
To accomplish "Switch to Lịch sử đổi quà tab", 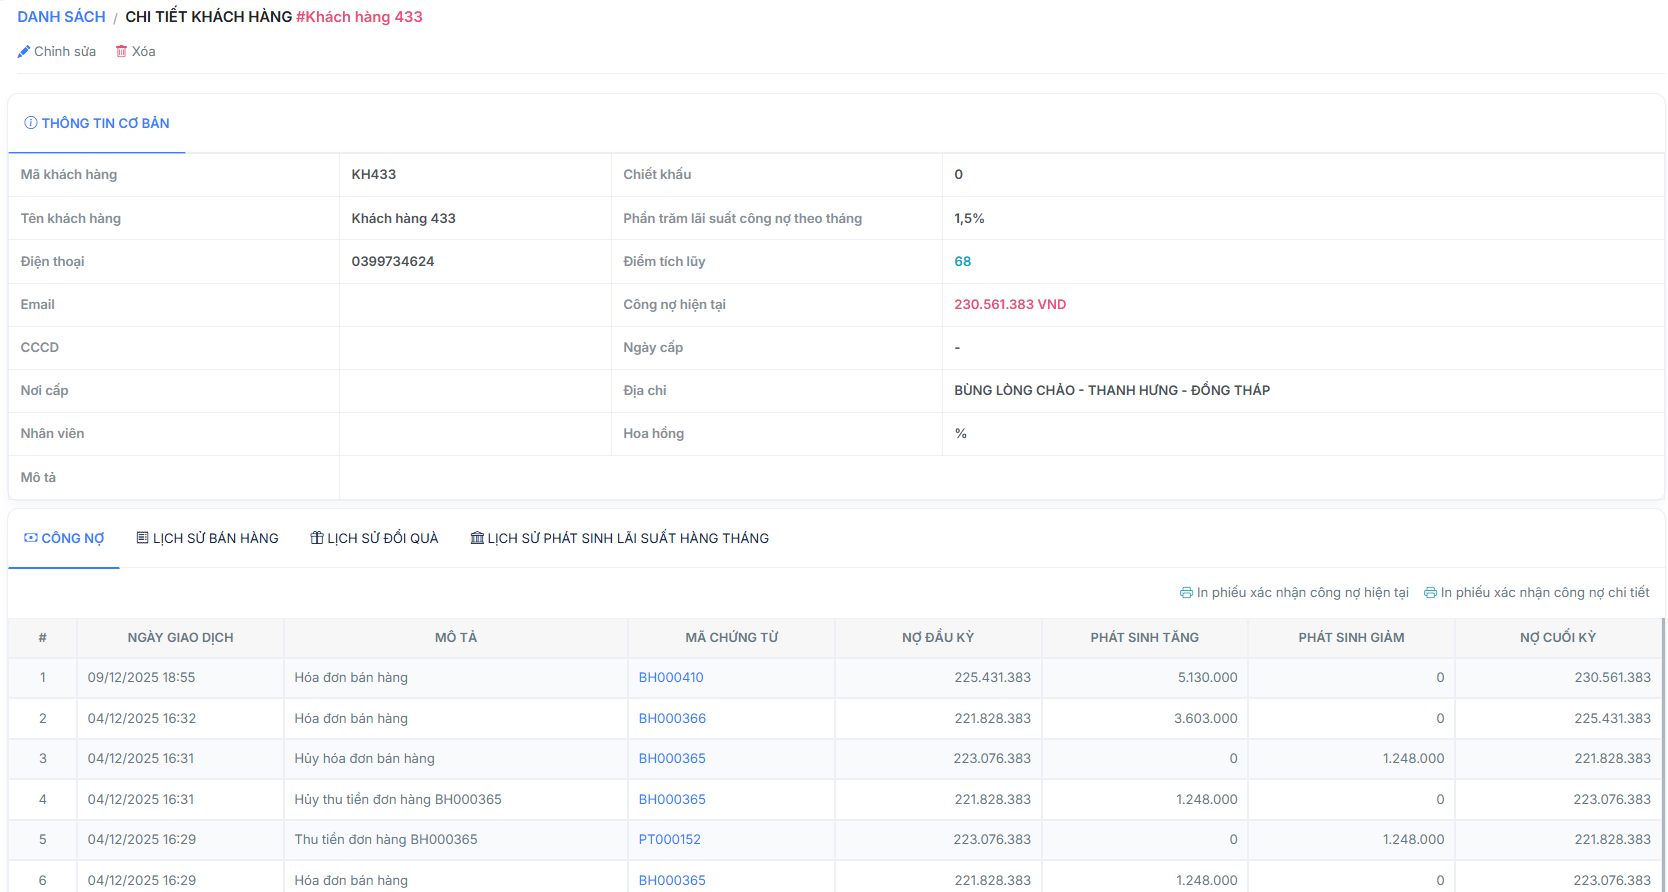I will coord(382,538).
